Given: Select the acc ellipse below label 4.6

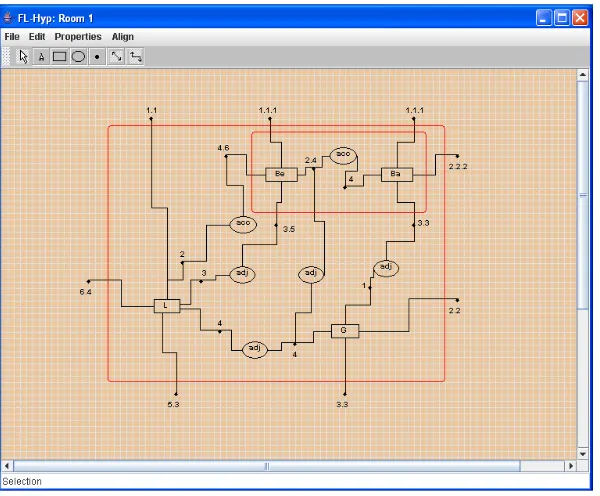Looking at the screenshot, I should coord(243,224).
